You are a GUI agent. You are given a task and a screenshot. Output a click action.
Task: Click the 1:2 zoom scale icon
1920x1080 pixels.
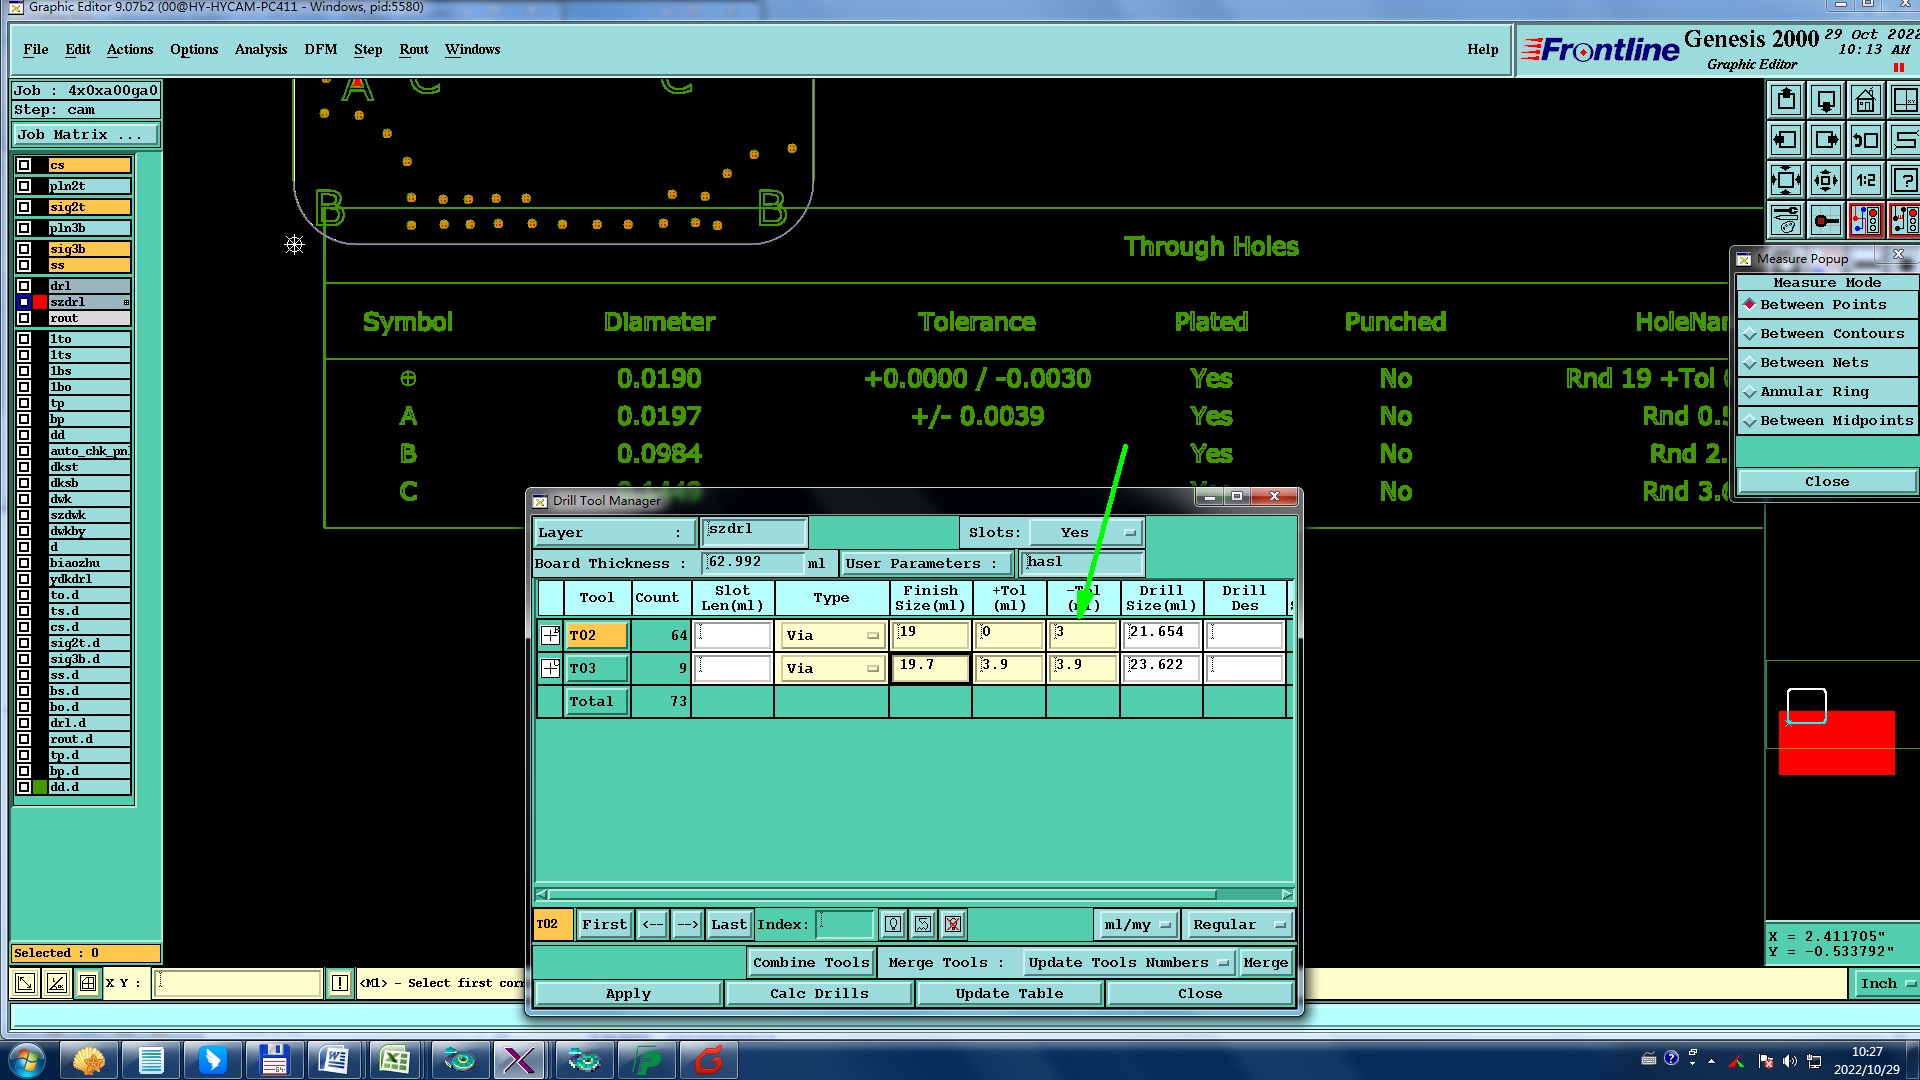1865,181
